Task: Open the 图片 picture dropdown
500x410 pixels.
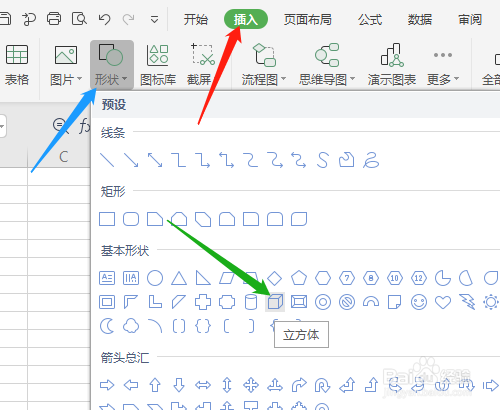Action: (66, 65)
